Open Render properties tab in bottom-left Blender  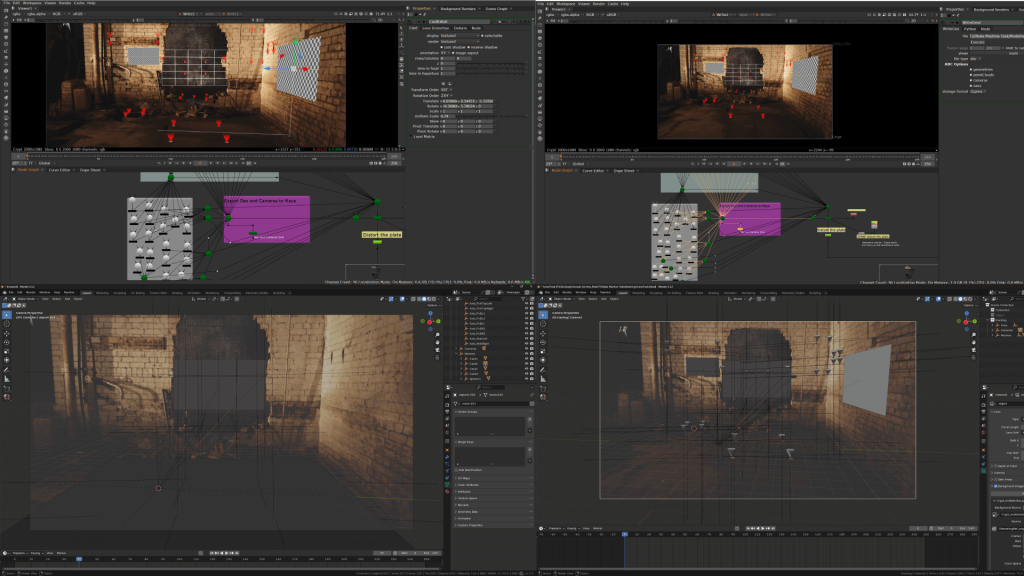pos(447,404)
